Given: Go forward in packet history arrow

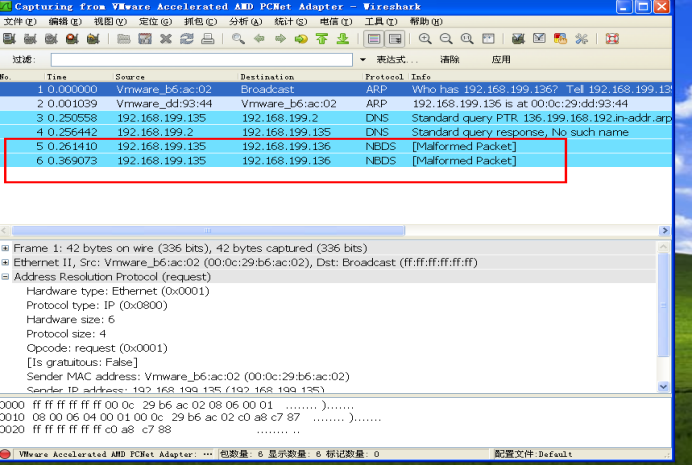Looking at the screenshot, I should [280, 39].
